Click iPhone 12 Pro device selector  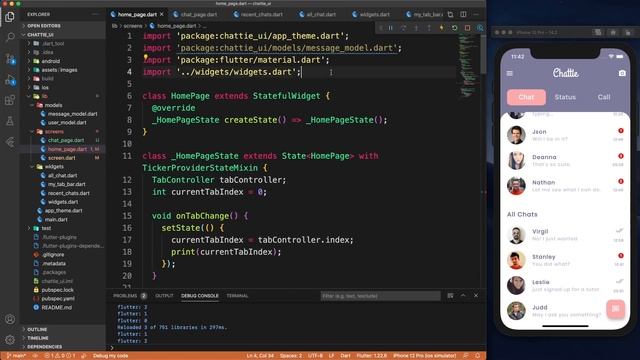click(424, 356)
